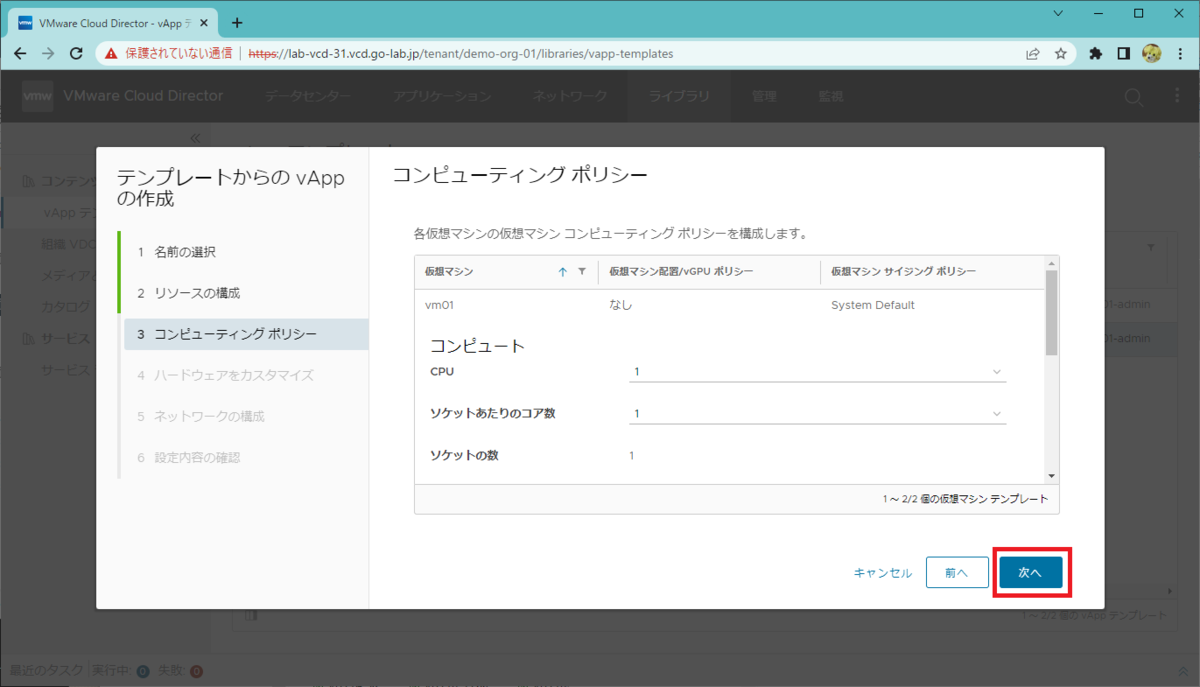Click the 仮想マシン配置/vGPU ポリシー column header
This screenshot has width=1200, height=687.
pyautogui.click(x=681, y=272)
